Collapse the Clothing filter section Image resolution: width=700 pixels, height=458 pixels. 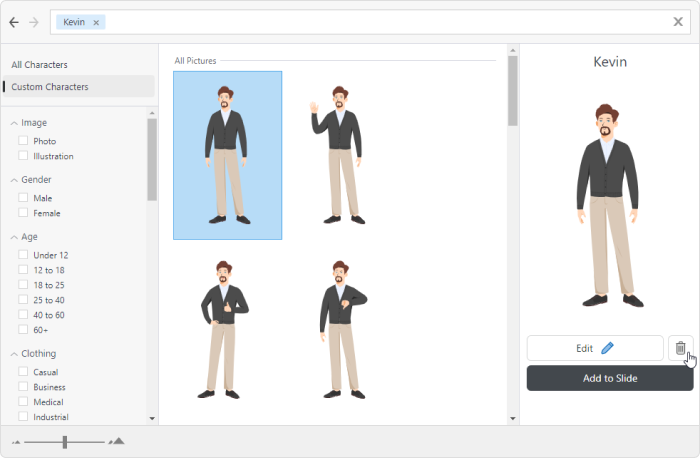pyautogui.click(x=14, y=354)
